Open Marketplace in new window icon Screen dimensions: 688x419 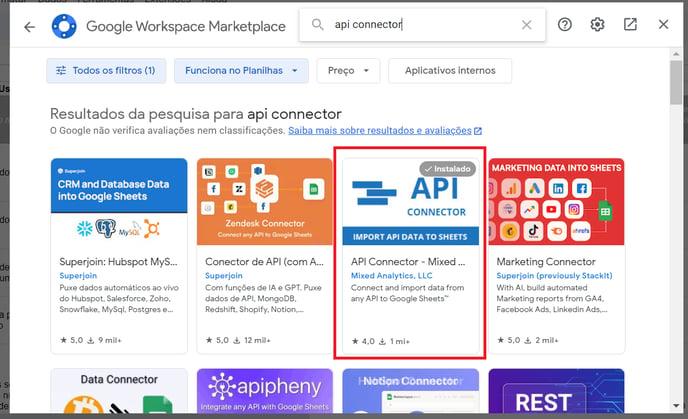pos(631,24)
